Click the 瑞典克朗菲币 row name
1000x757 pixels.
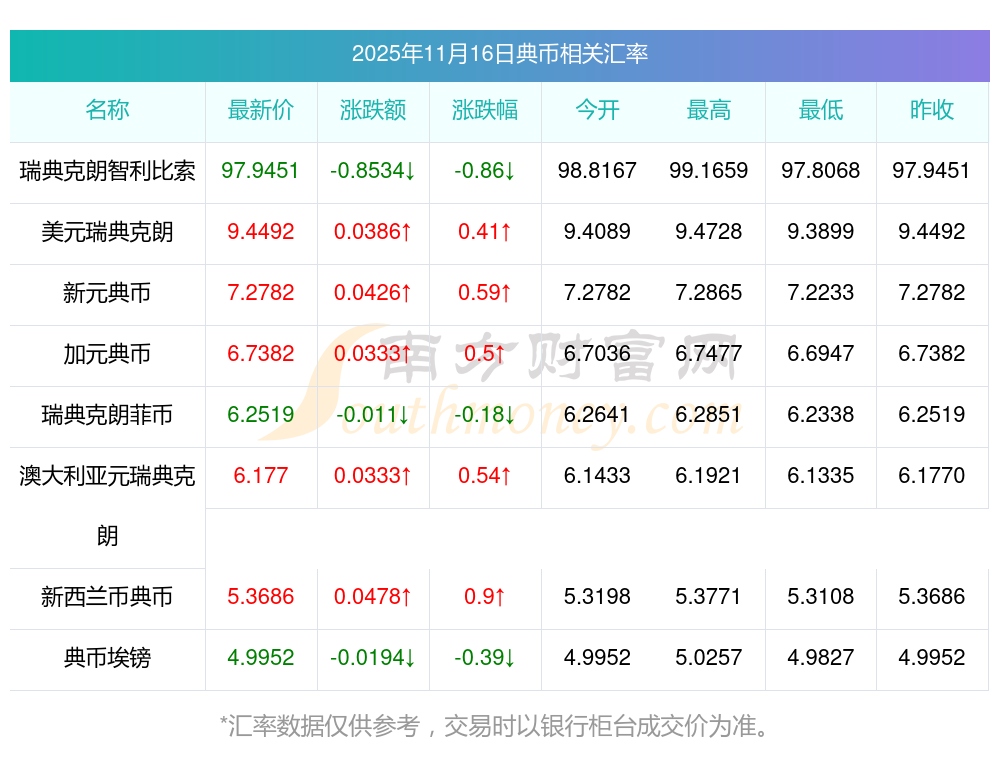click(x=107, y=415)
